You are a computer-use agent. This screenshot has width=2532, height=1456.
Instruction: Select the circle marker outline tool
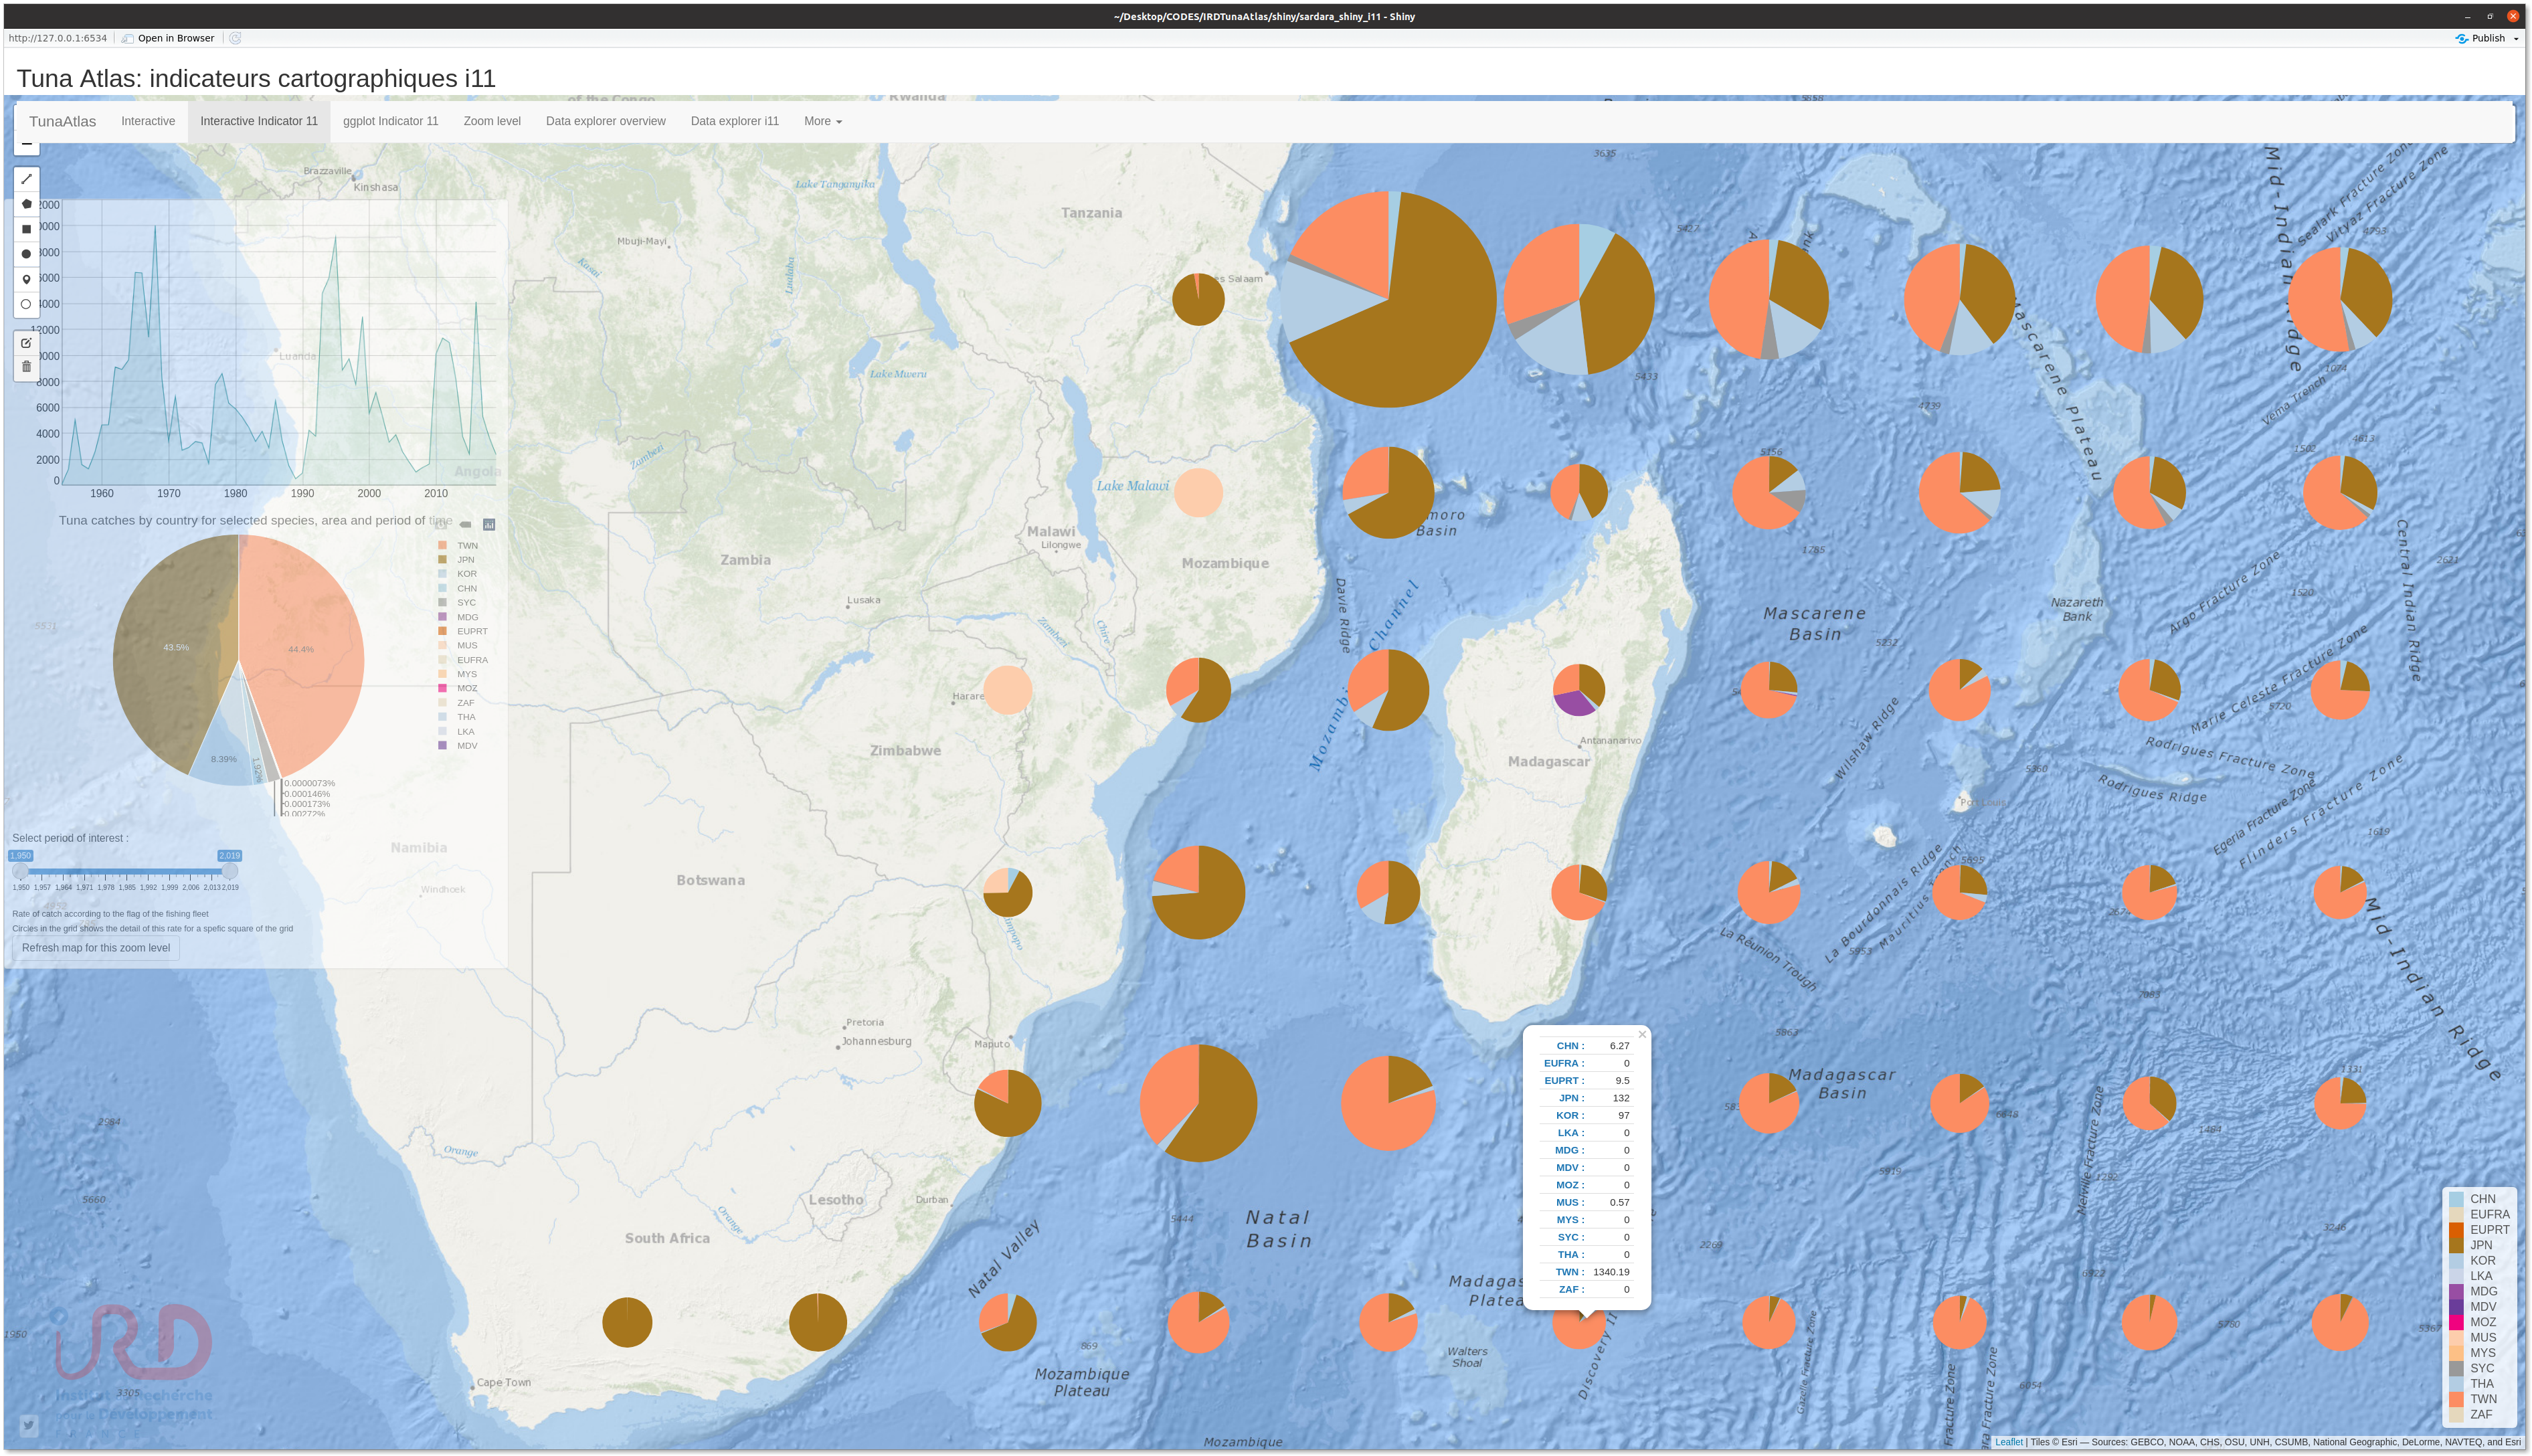(27, 304)
